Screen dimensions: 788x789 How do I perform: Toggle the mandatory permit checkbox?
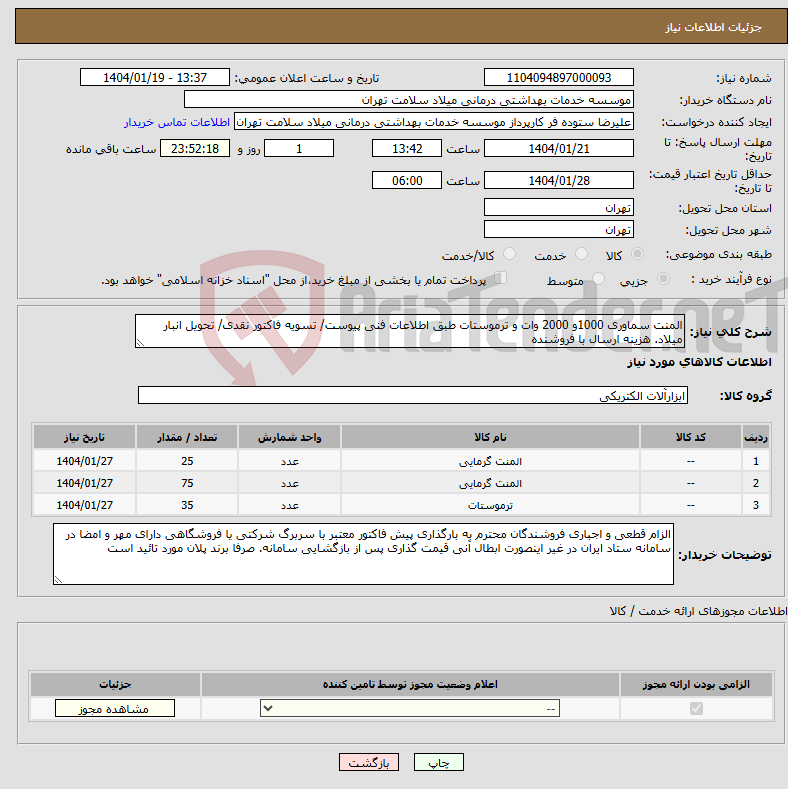coord(696,708)
